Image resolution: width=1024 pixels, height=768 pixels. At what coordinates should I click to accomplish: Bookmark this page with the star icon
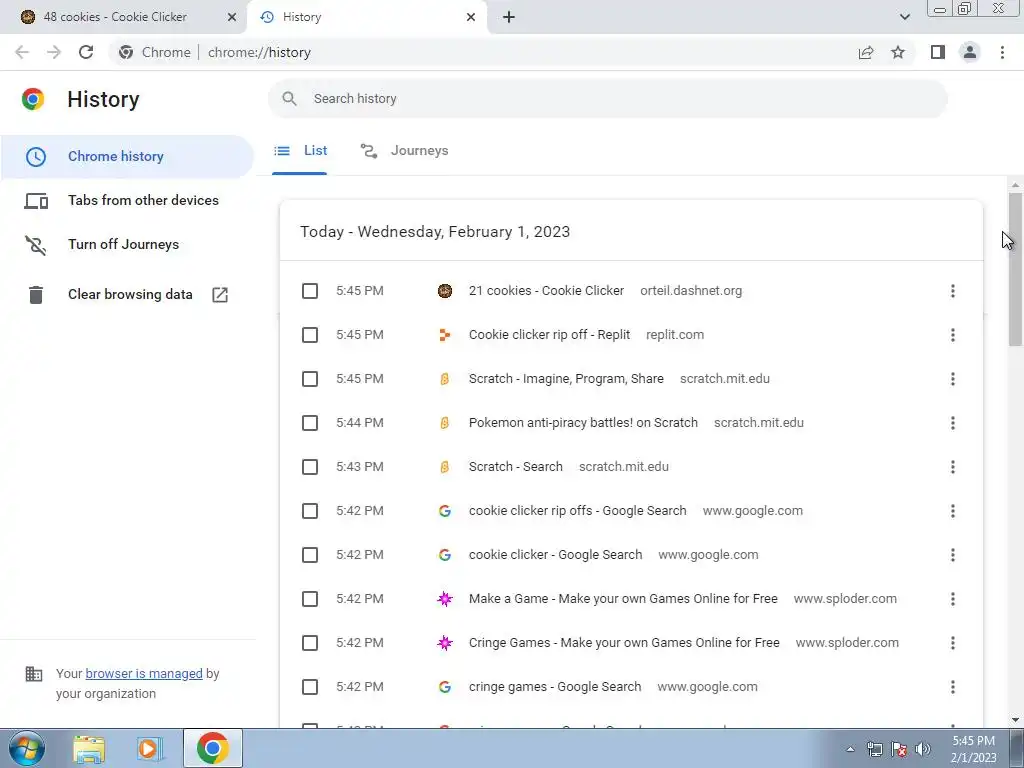point(898,52)
